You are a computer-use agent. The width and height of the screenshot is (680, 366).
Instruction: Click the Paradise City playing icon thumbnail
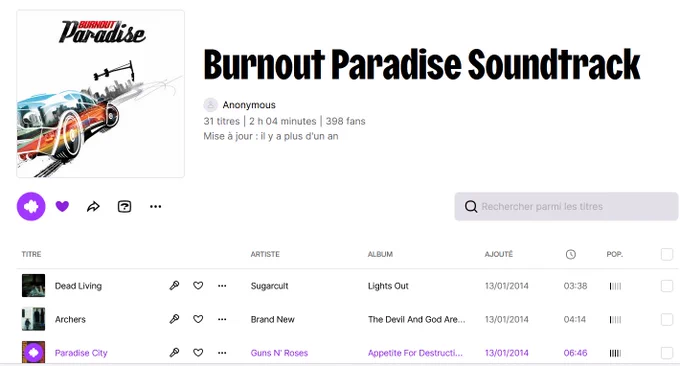click(33, 352)
